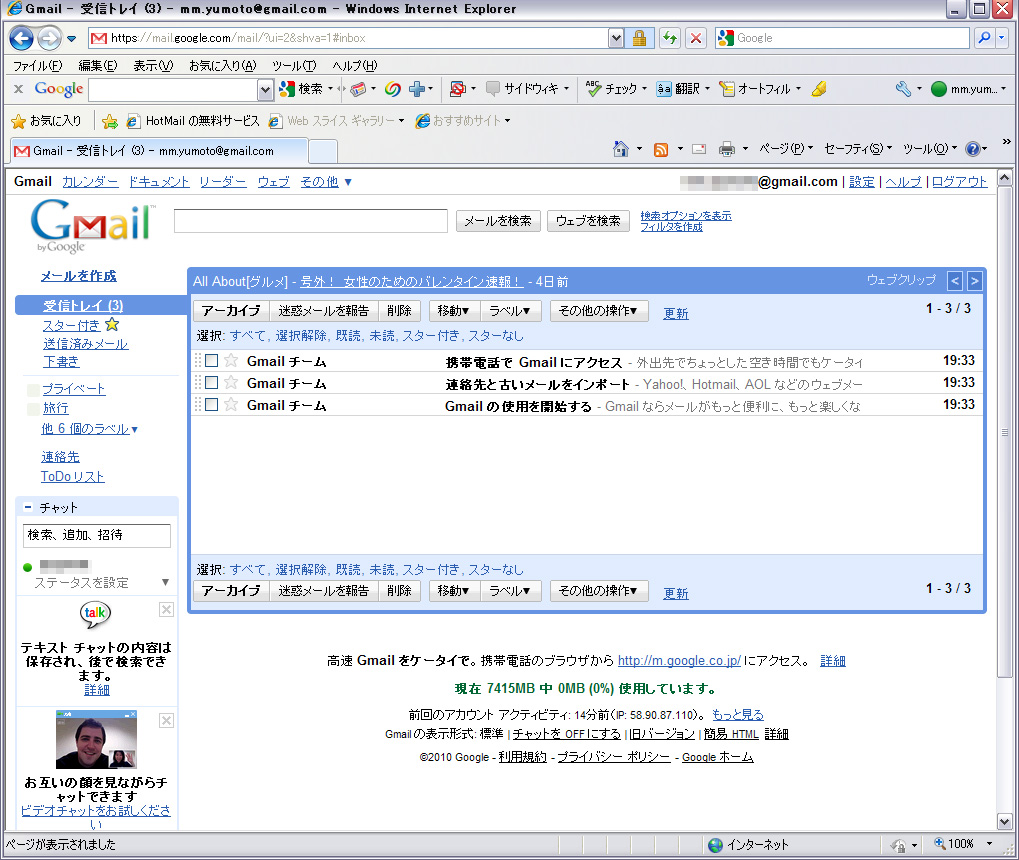Click the add-to-favorites-bar star icon

pyautogui.click(x=110, y=121)
